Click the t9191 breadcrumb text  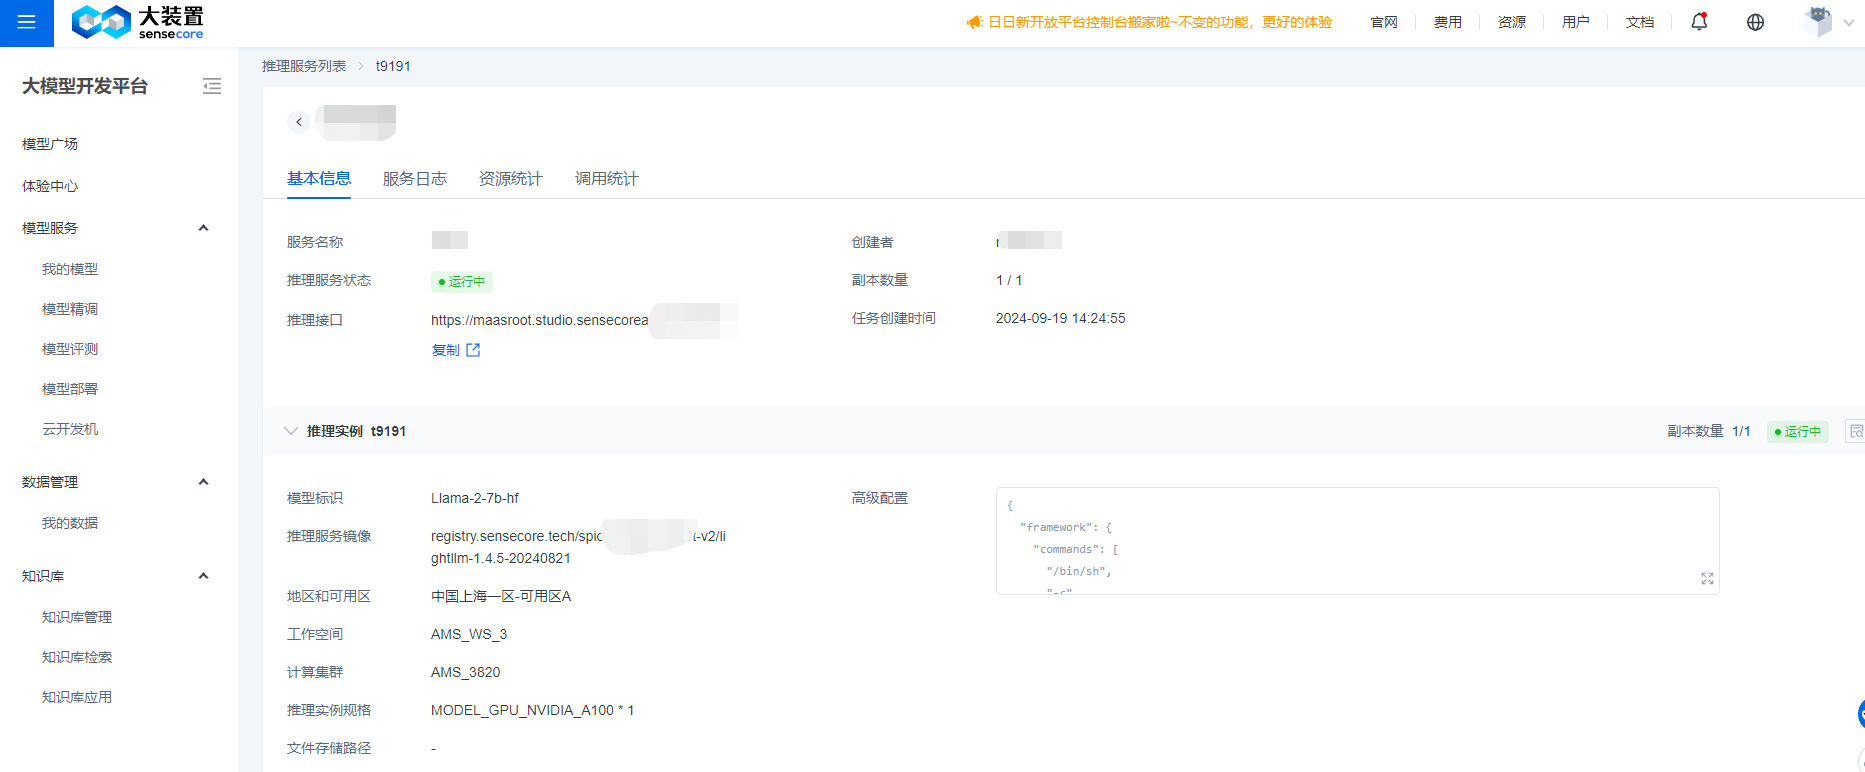[393, 66]
